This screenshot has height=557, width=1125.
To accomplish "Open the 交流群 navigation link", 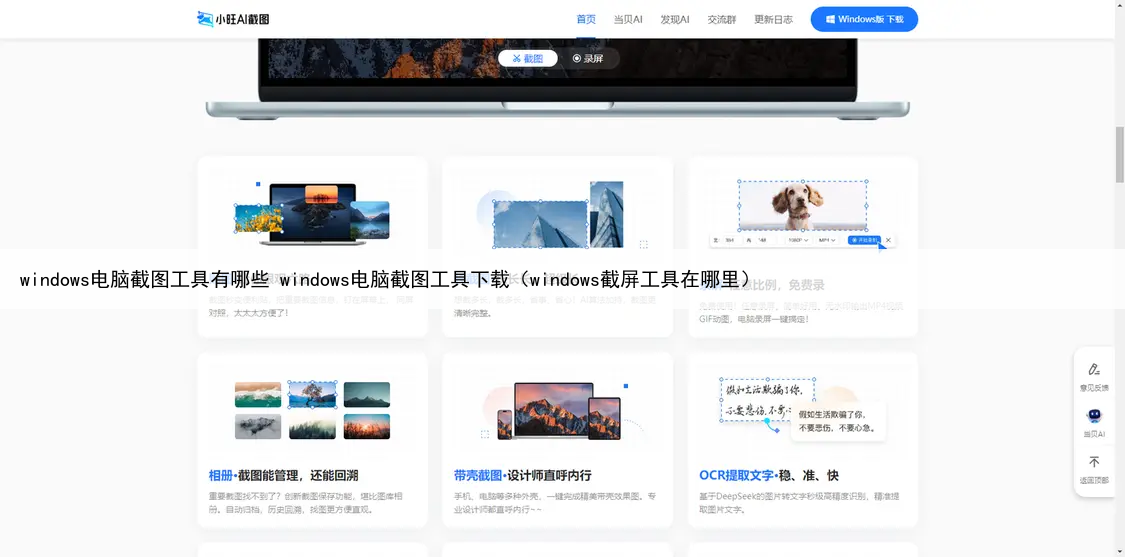I will [721, 19].
